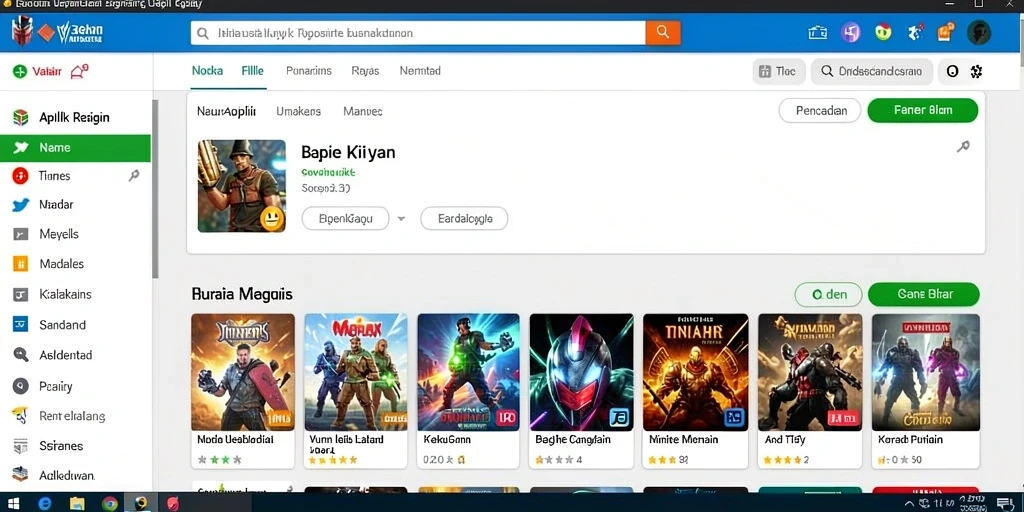The image size is (1024, 512).
Task: Open File Explorer from taskbar
Action: click(x=77, y=504)
